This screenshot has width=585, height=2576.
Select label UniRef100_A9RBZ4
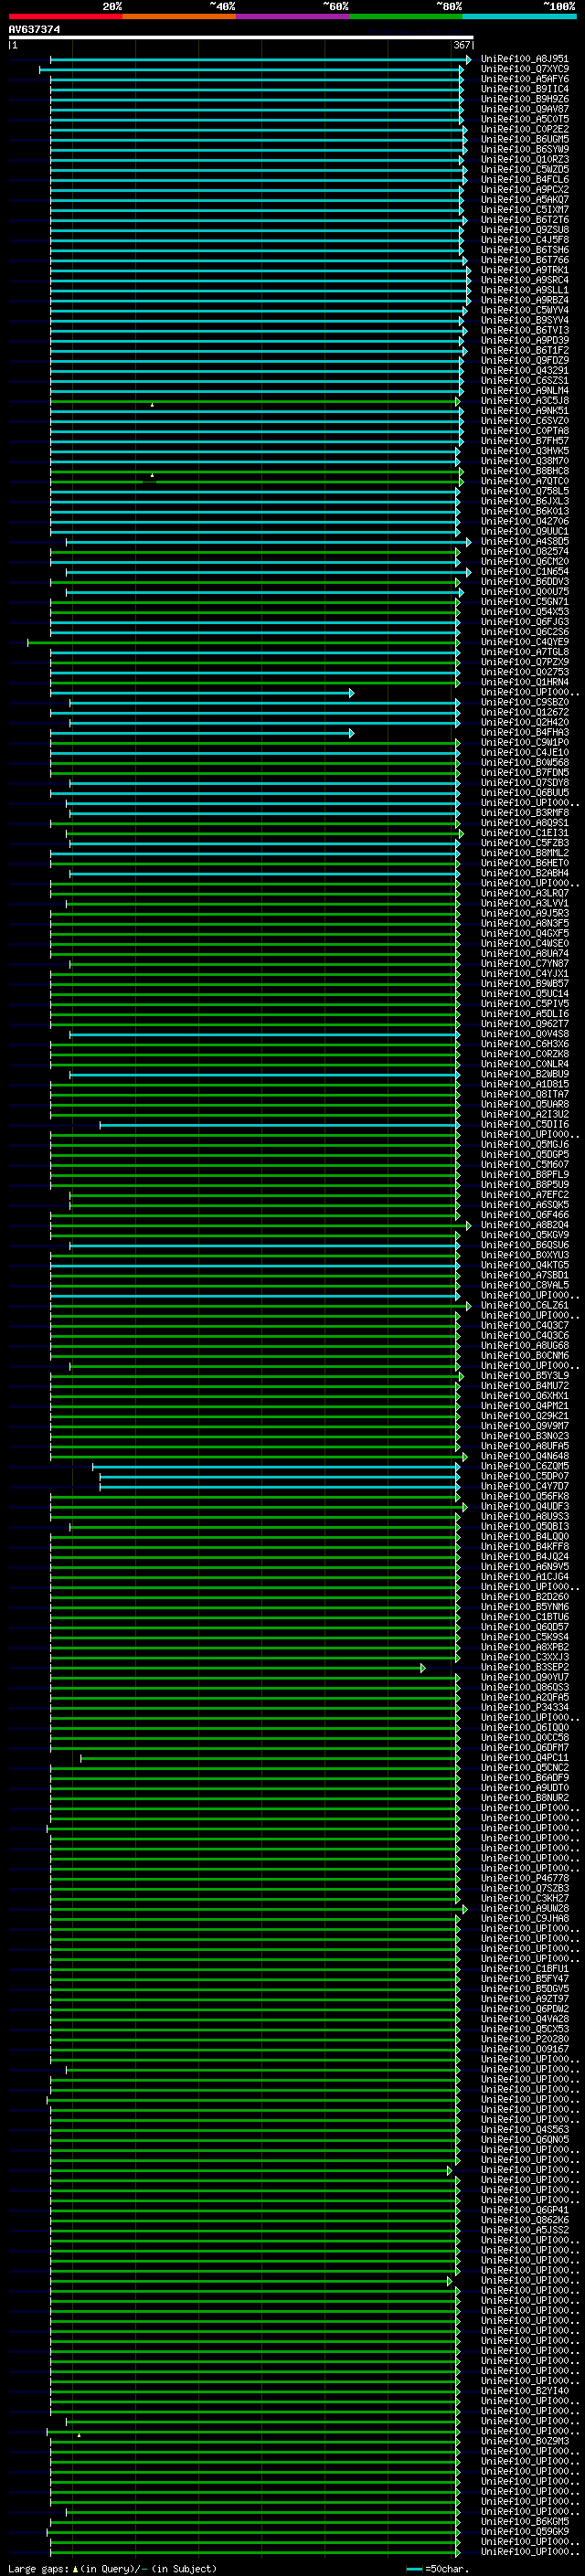pos(524,300)
